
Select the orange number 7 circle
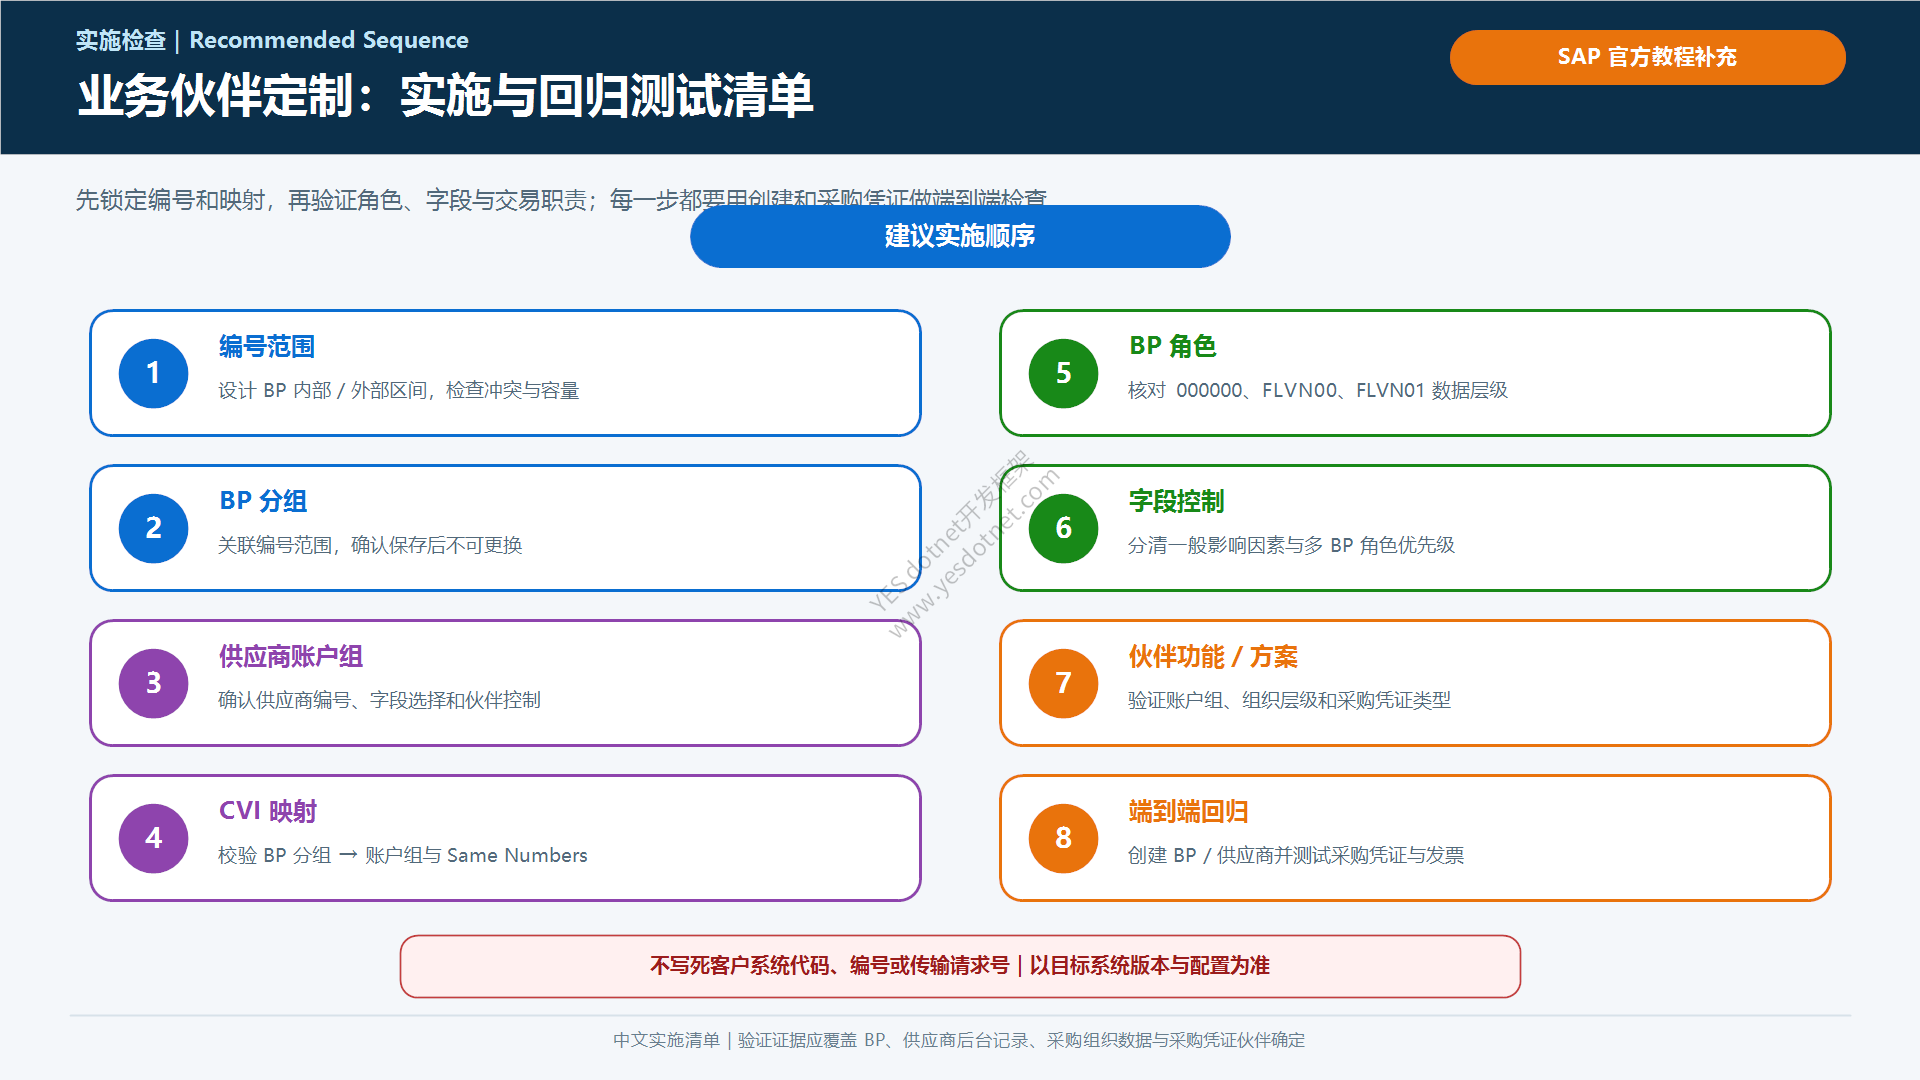tap(1063, 683)
